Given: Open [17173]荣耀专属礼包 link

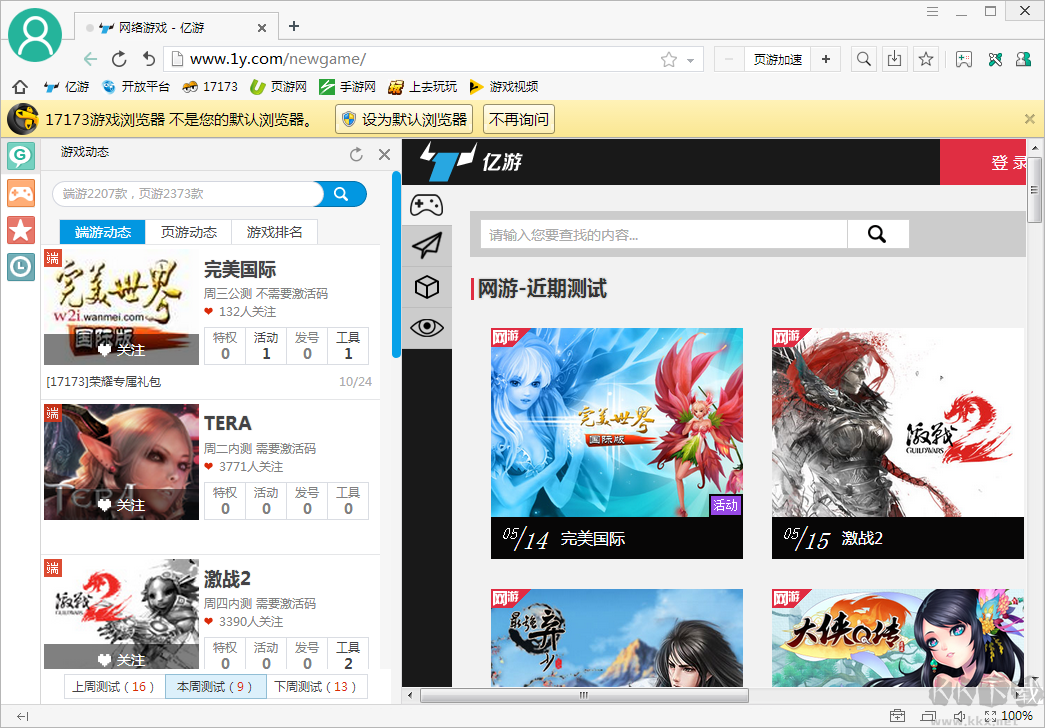Looking at the screenshot, I should coord(103,382).
